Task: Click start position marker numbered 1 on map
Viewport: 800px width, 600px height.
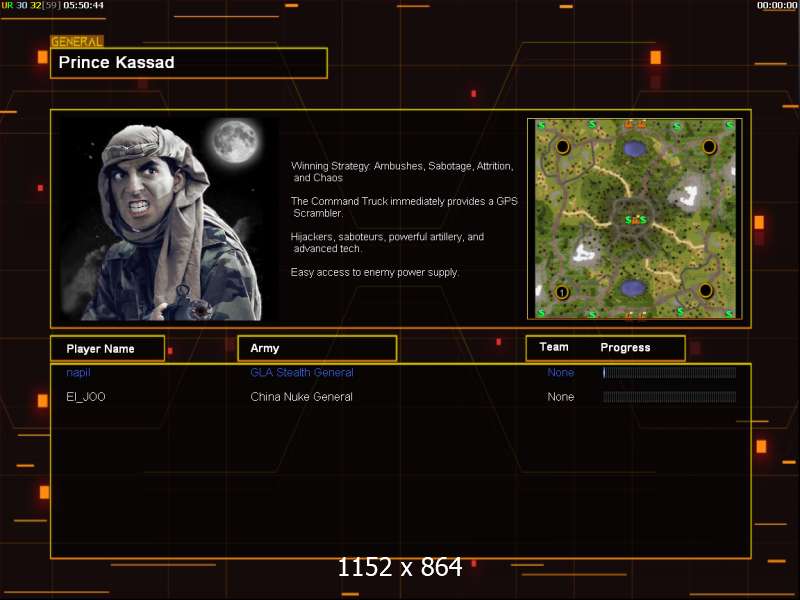Action: point(562,292)
